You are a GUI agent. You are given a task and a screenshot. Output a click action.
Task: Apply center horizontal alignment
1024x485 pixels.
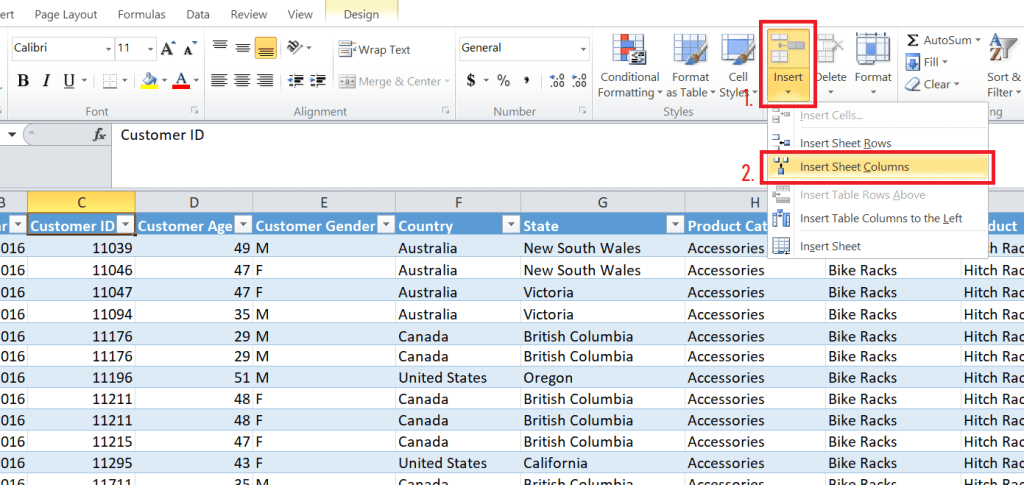pos(242,81)
